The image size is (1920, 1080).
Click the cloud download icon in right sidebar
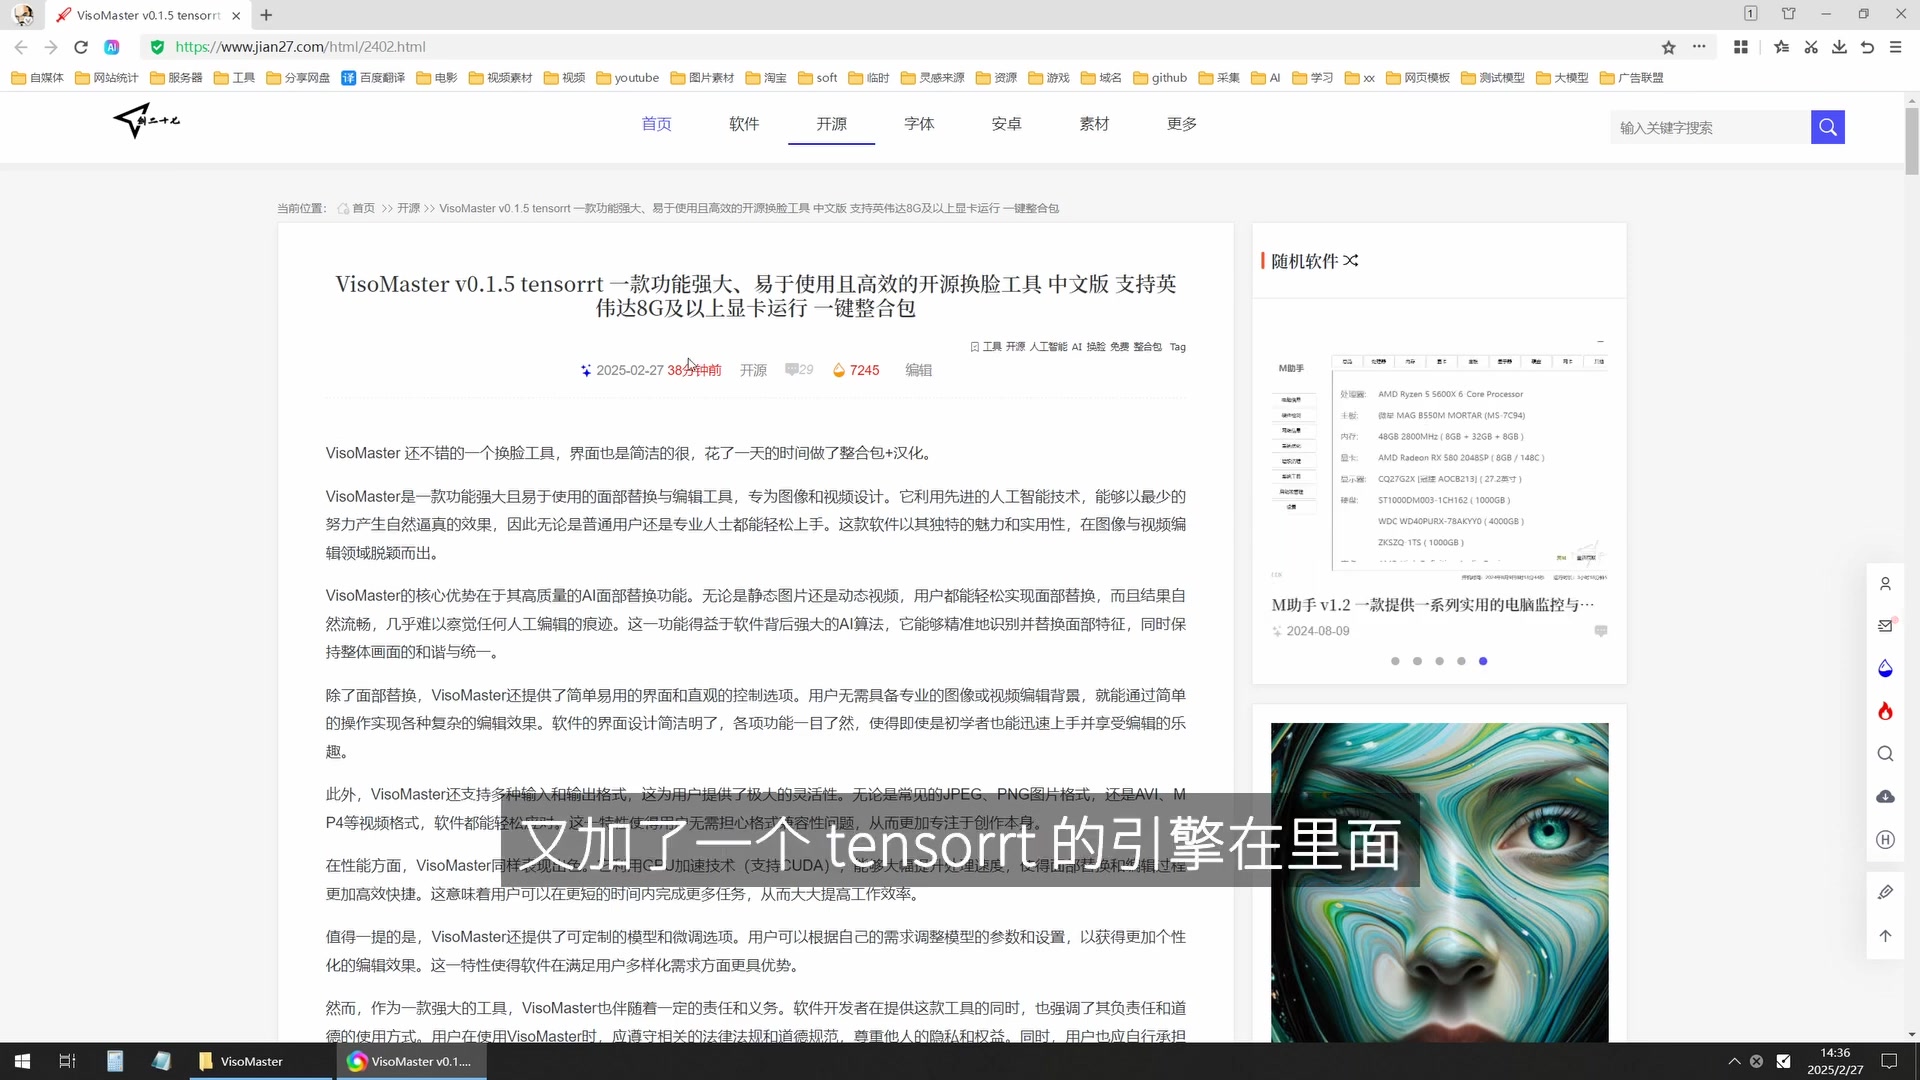click(1885, 796)
